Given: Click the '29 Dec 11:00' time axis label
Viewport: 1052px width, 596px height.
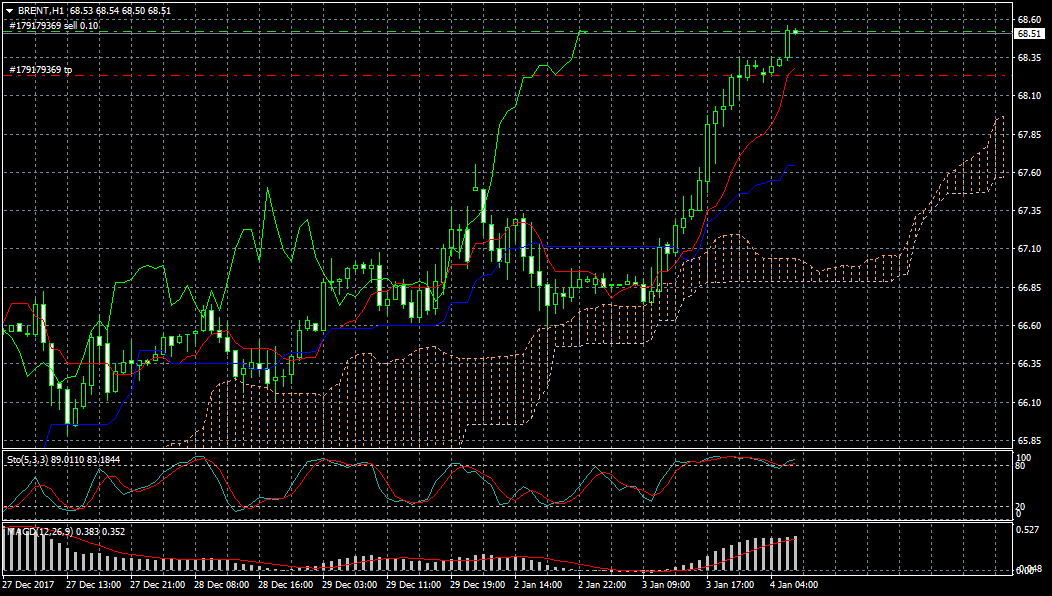Looking at the screenshot, I should pos(414,585).
